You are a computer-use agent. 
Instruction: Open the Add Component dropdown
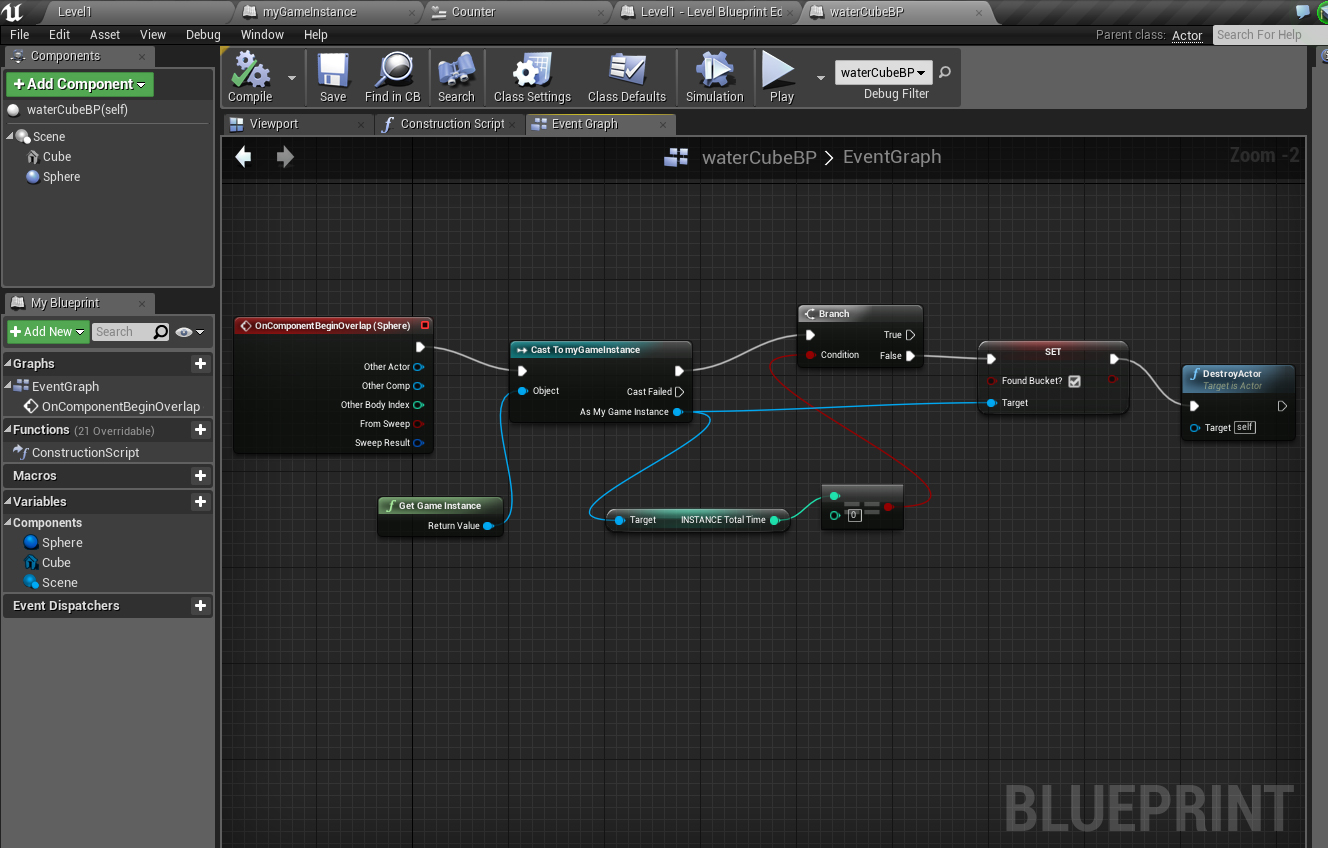pyautogui.click(x=80, y=85)
